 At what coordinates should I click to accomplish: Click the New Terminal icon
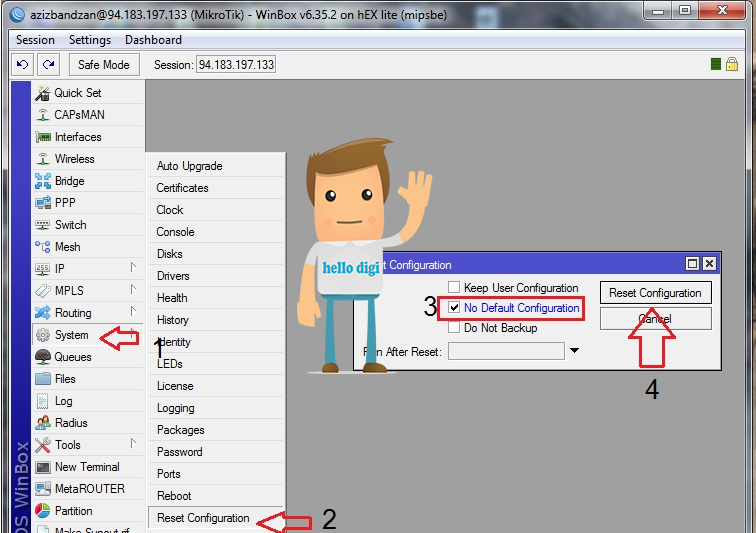tap(42, 467)
